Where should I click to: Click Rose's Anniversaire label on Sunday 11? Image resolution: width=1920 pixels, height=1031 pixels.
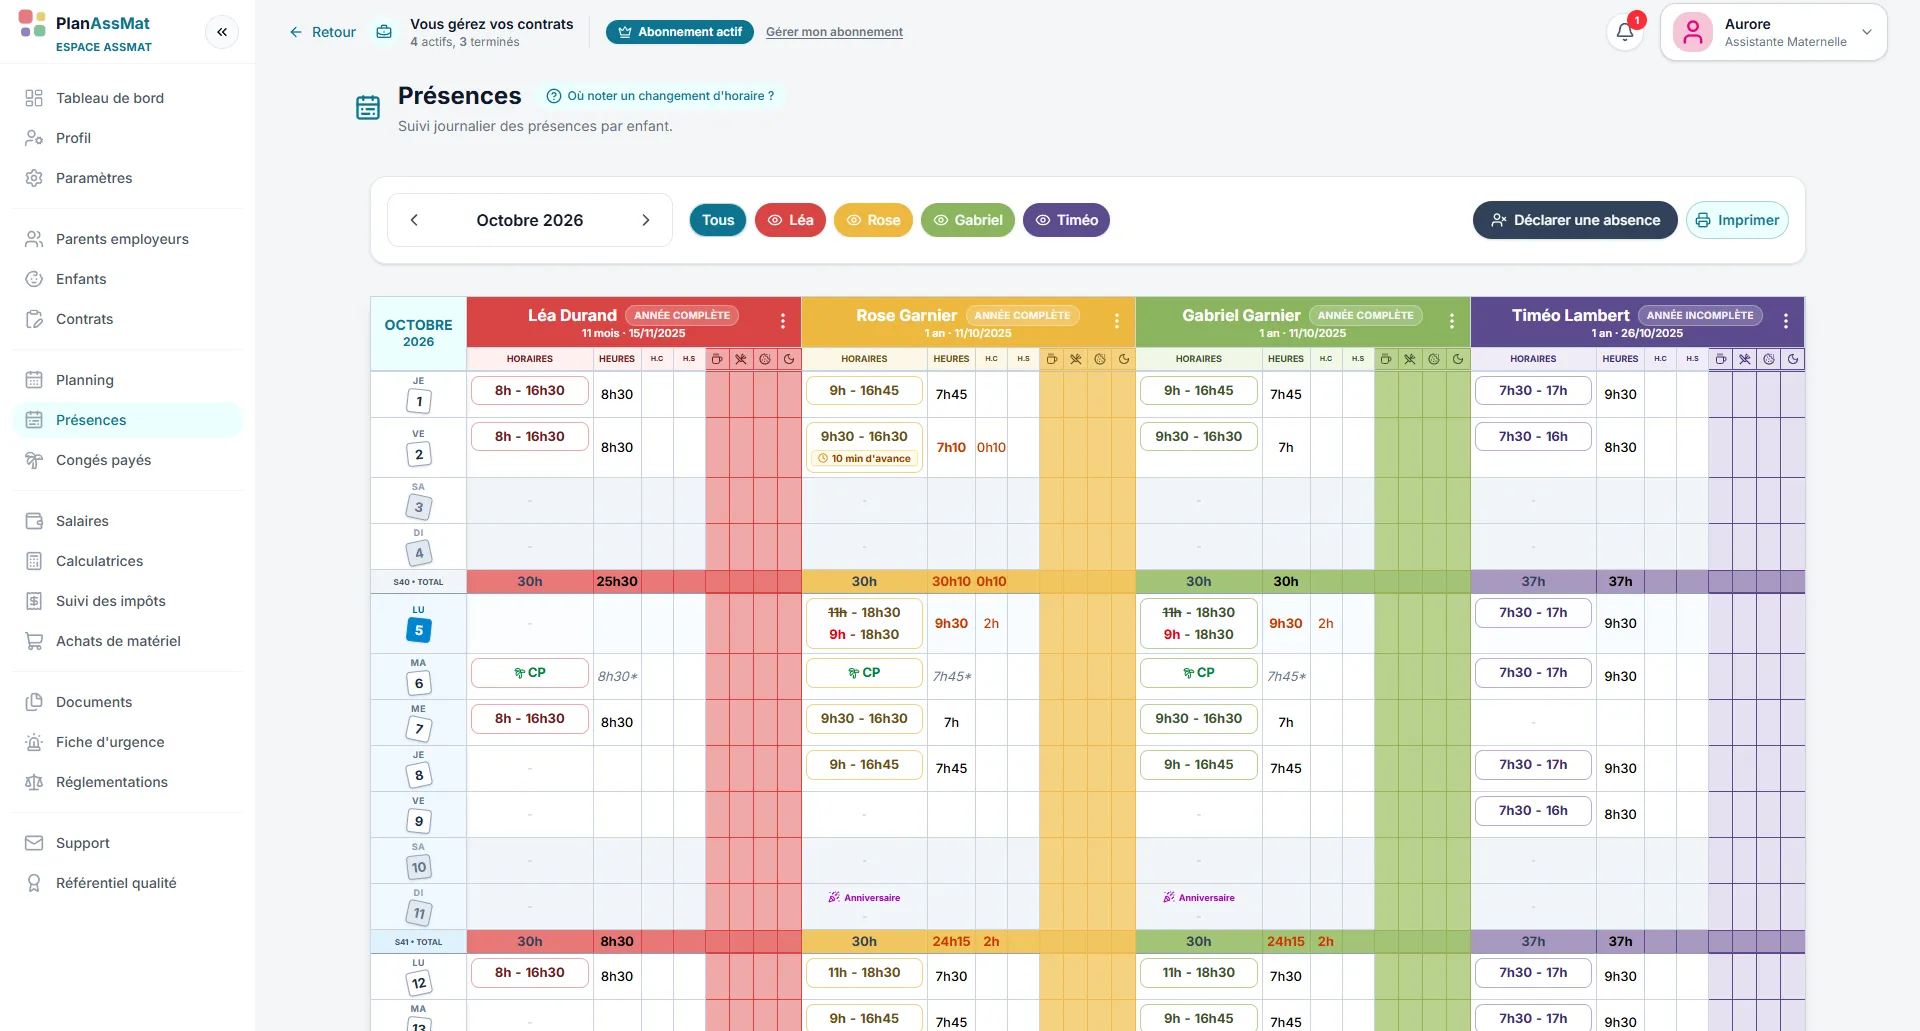(x=864, y=898)
